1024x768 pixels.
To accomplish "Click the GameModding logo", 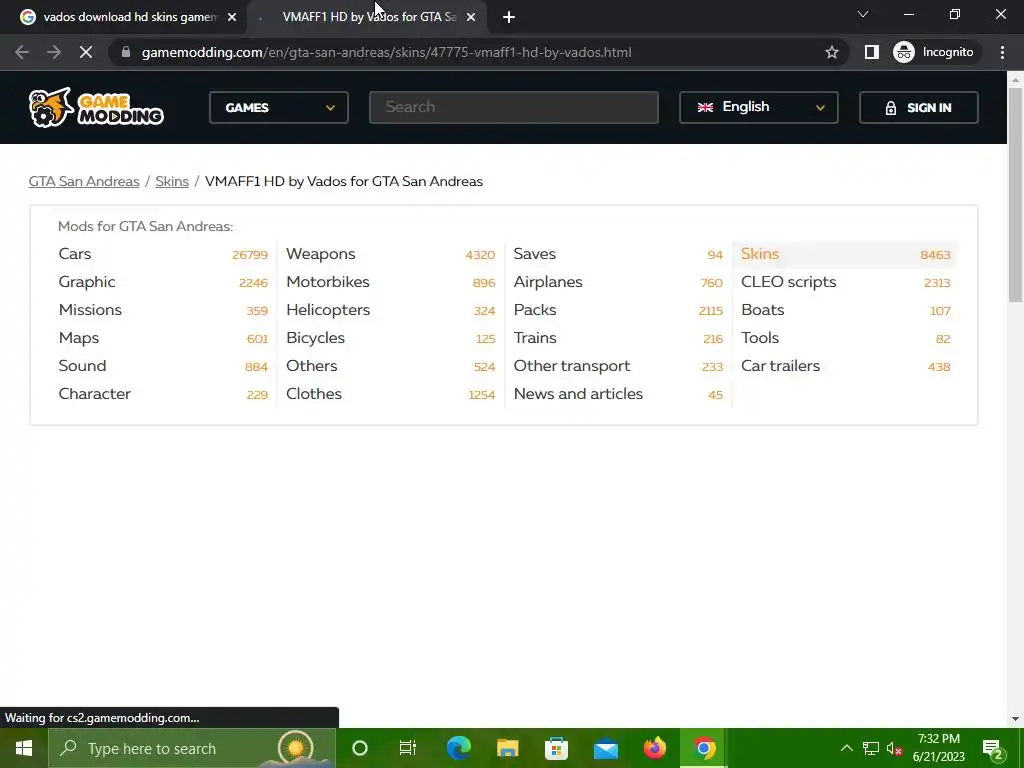I will [96, 108].
